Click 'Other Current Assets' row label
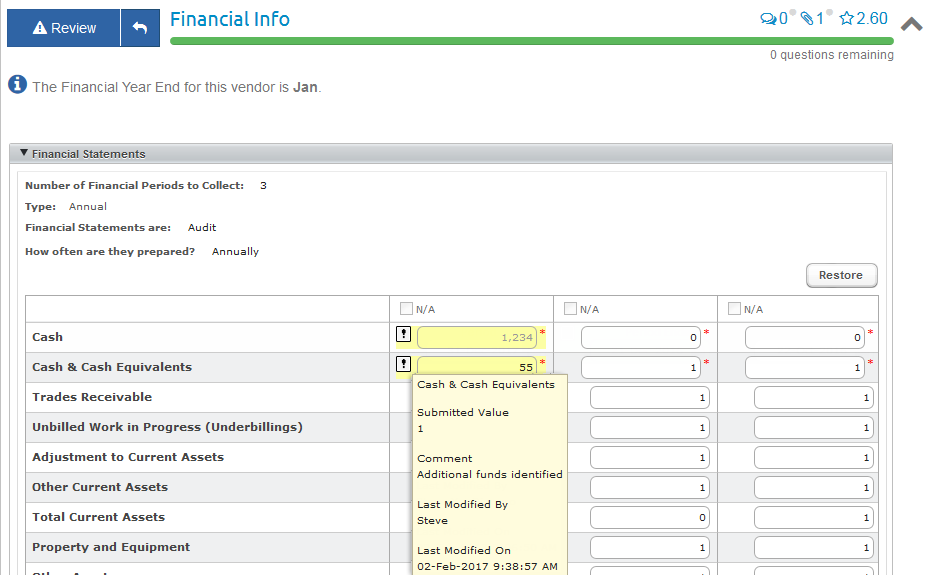This screenshot has height=575, width=930. 100,487
